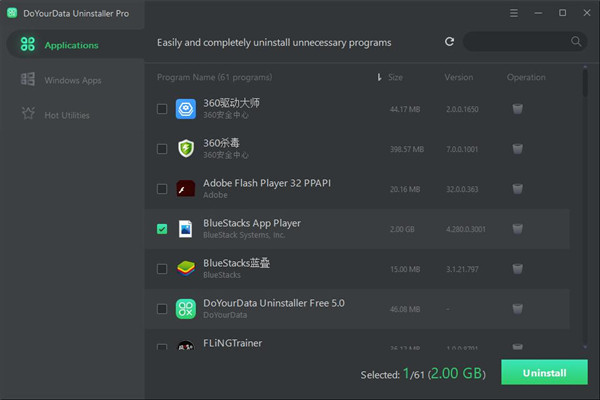Uncheck the BlueStacks App Player checkbox
The width and height of the screenshot is (600, 400).
coord(162,229)
